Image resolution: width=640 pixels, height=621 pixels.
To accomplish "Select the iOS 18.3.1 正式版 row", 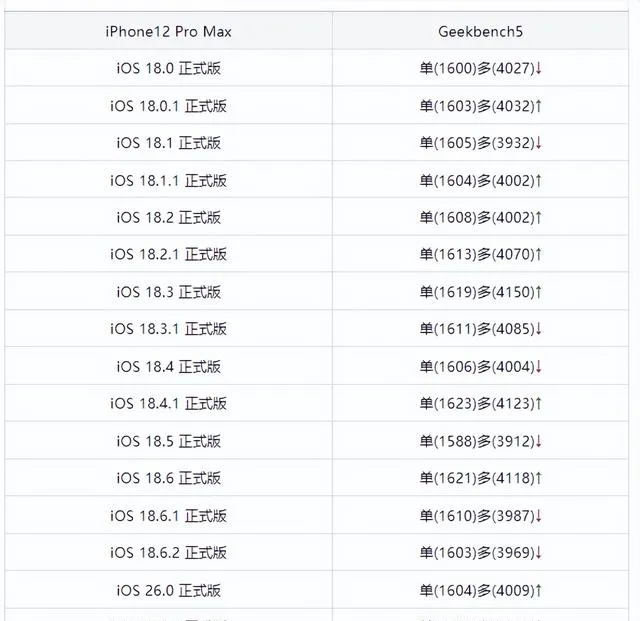I will coord(317,329).
